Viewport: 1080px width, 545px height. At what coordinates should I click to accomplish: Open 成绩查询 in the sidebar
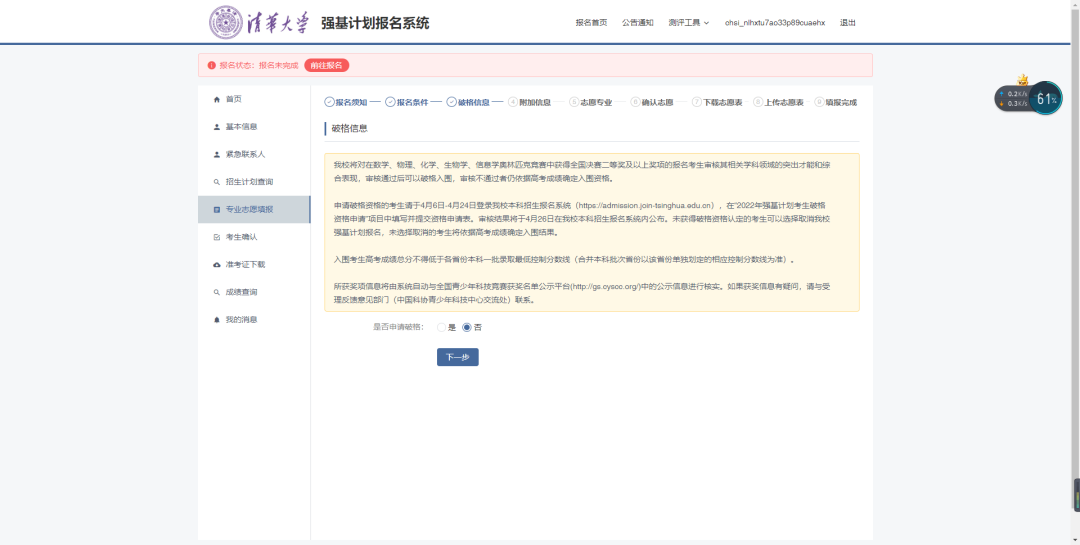[254, 292]
